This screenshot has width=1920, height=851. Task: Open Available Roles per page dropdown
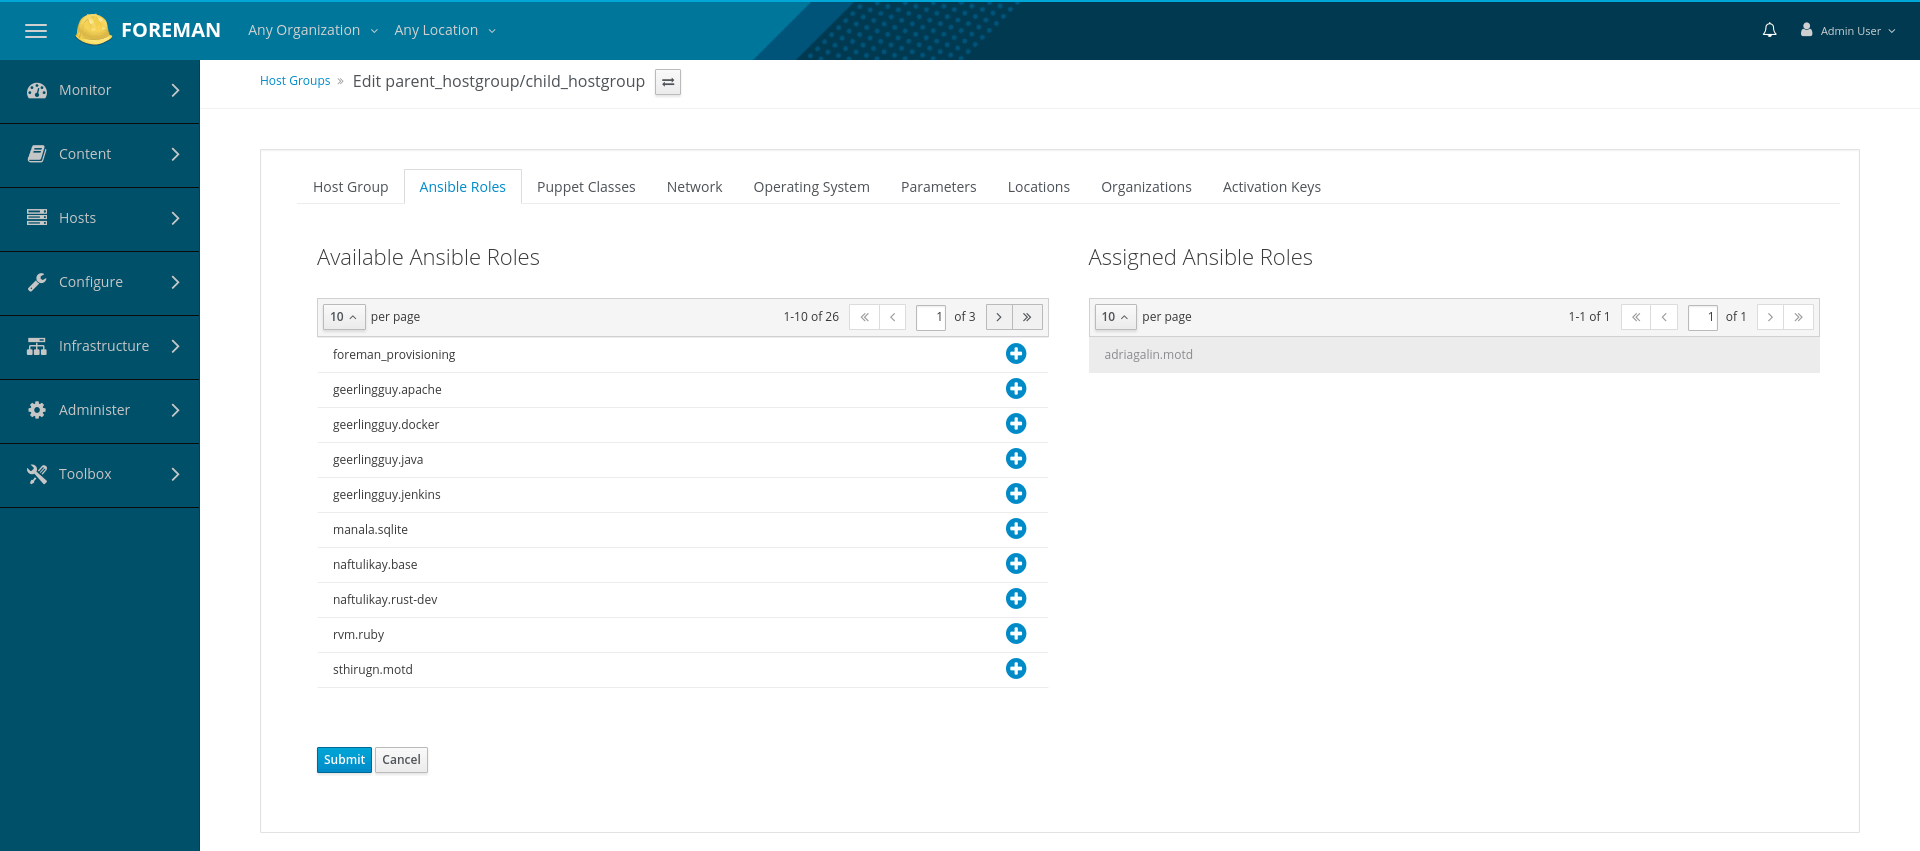pos(344,317)
